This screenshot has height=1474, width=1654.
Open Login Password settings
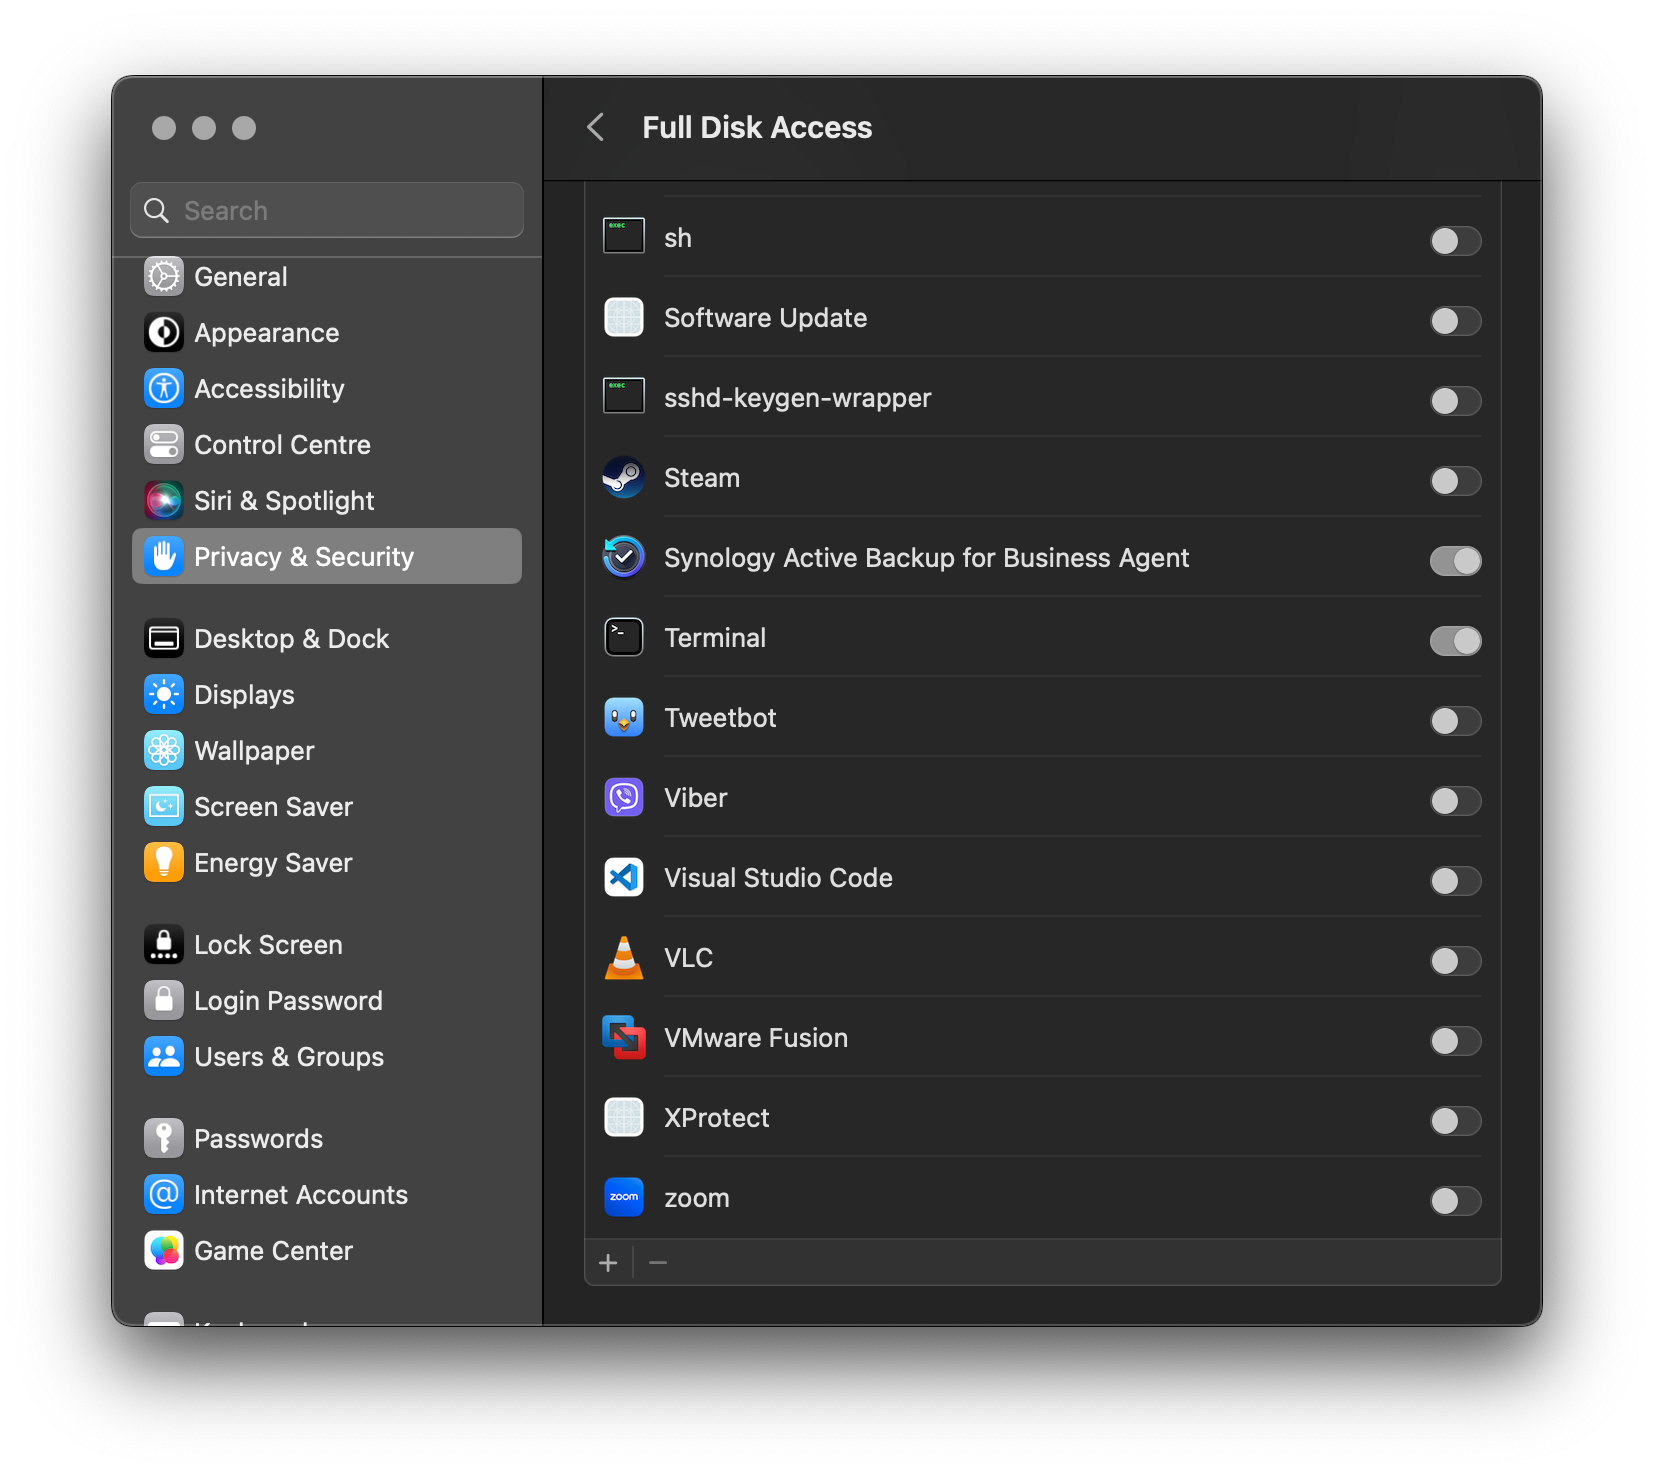(x=327, y=1001)
